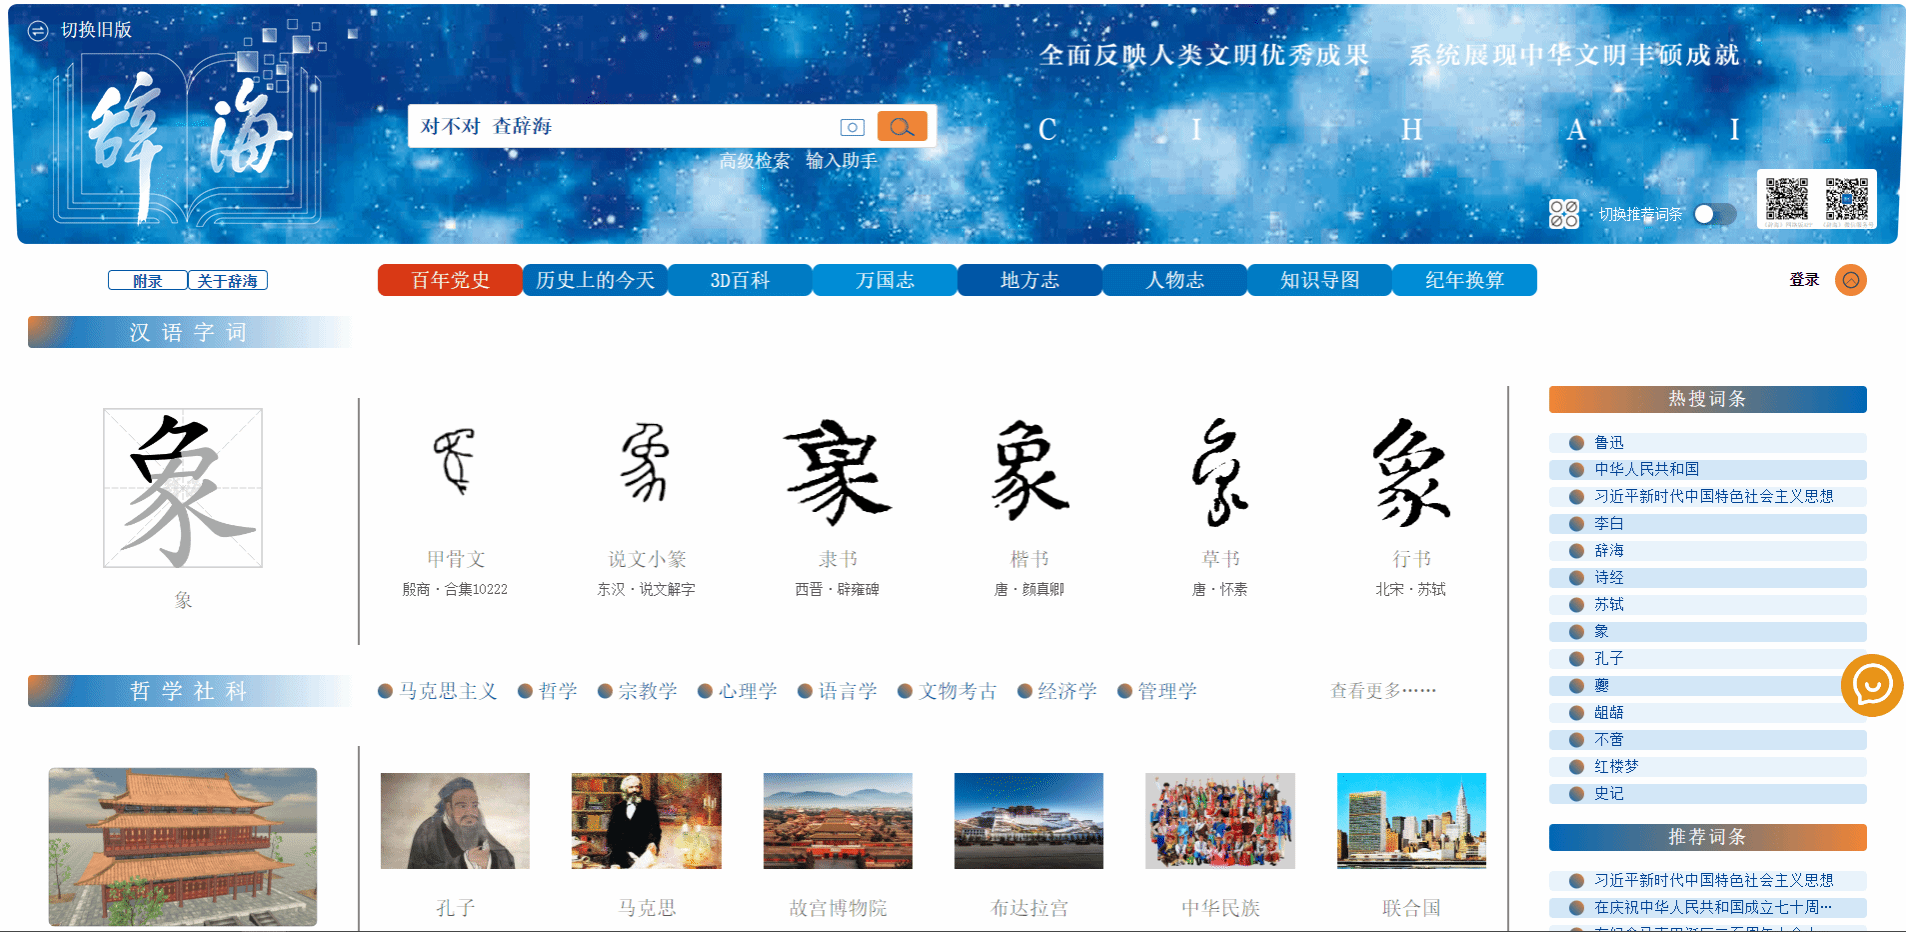Switch to the 3D百科 tab
The image size is (1906, 932).
coord(740,280)
